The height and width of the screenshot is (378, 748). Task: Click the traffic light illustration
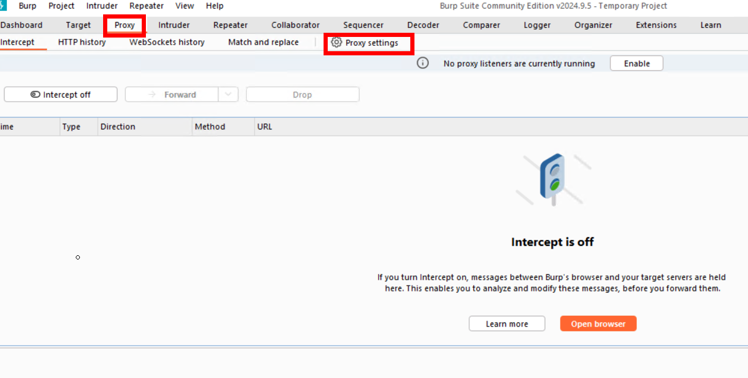[553, 179]
